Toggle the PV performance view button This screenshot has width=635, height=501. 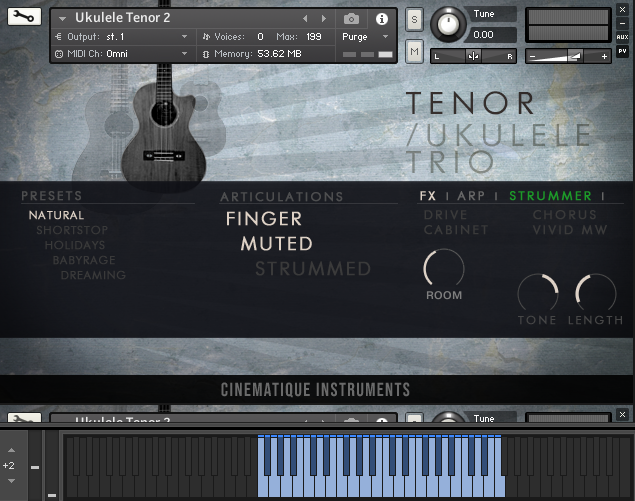pyautogui.click(x=622, y=51)
